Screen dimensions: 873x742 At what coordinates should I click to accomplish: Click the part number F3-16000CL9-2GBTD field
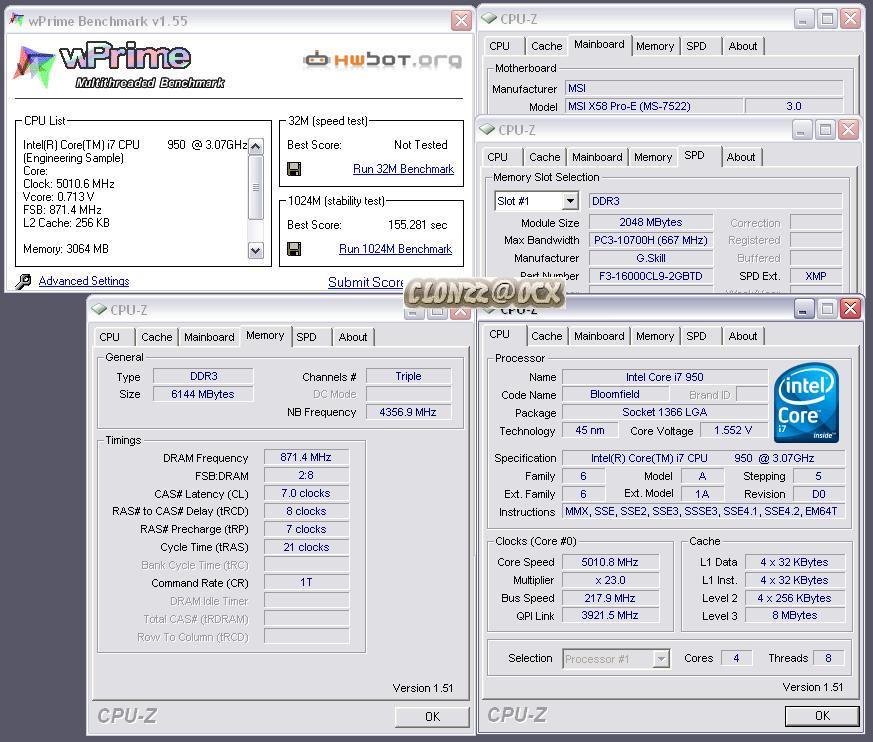click(x=650, y=276)
